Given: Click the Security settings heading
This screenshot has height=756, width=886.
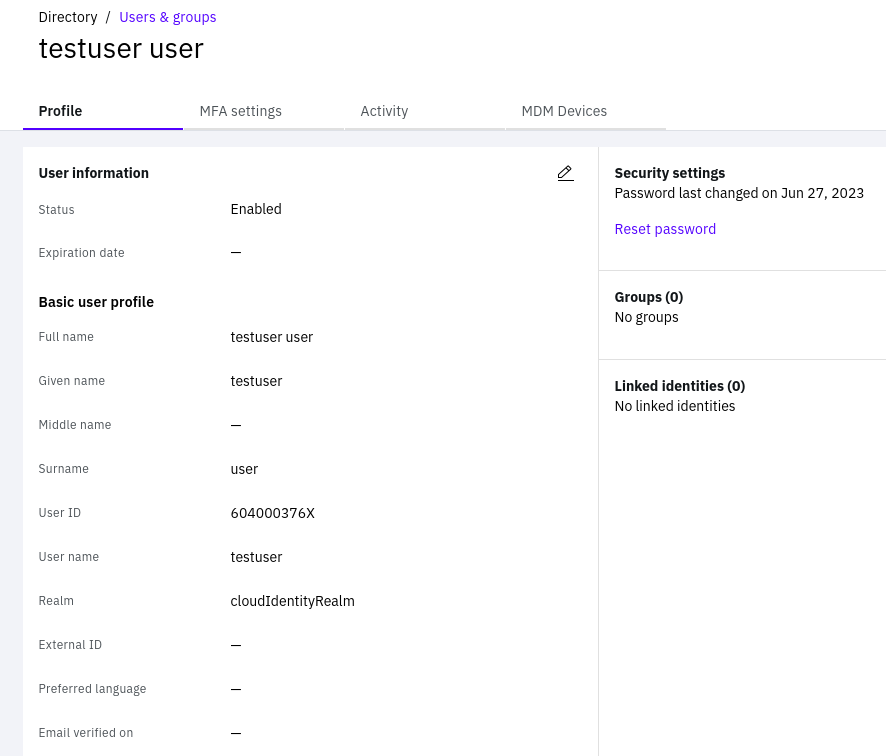Looking at the screenshot, I should (669, 173).
